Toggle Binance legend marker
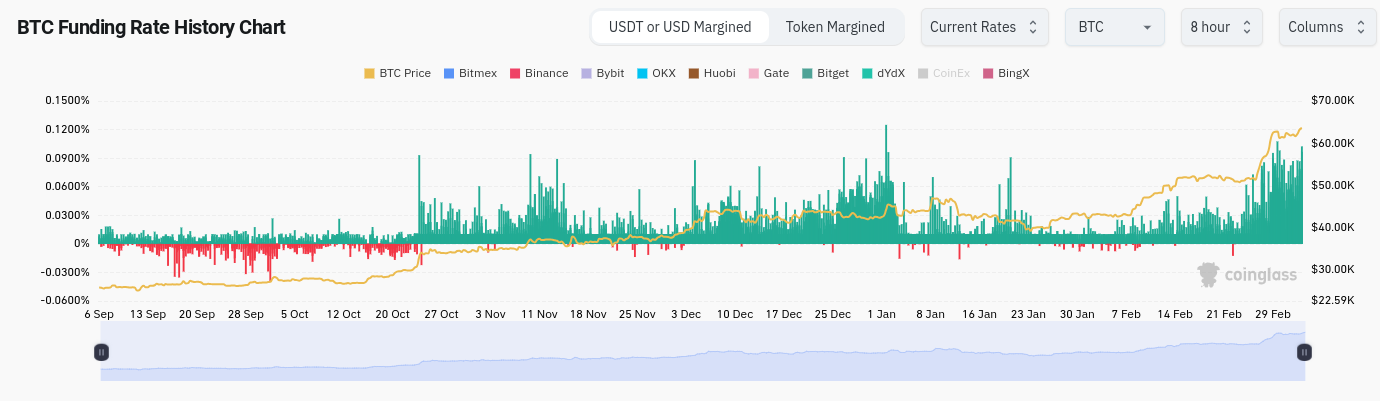1380x401 pixels. pyautogui.click(x=515, y=73)
